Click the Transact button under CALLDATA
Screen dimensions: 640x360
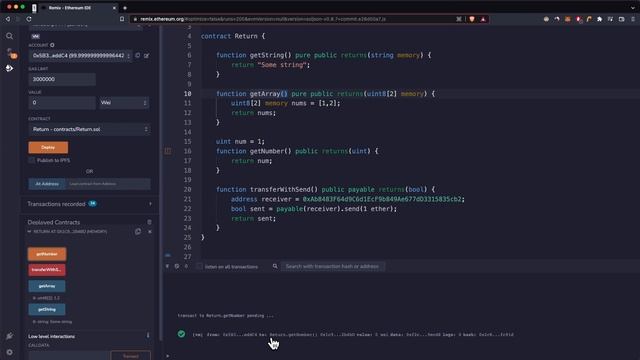coord(131,356)
